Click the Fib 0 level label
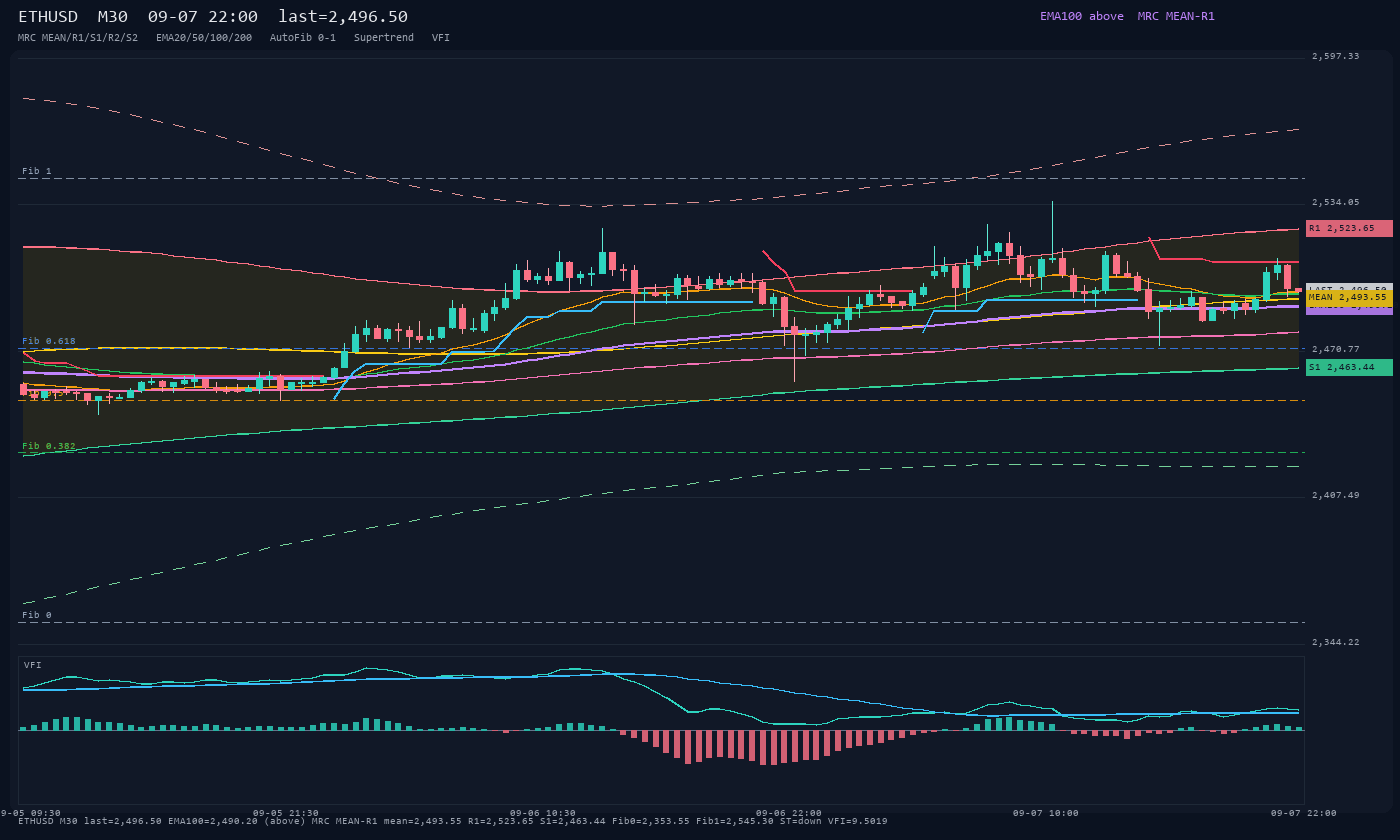Viewport: 1400px width, 840px height. pos(37,615)
